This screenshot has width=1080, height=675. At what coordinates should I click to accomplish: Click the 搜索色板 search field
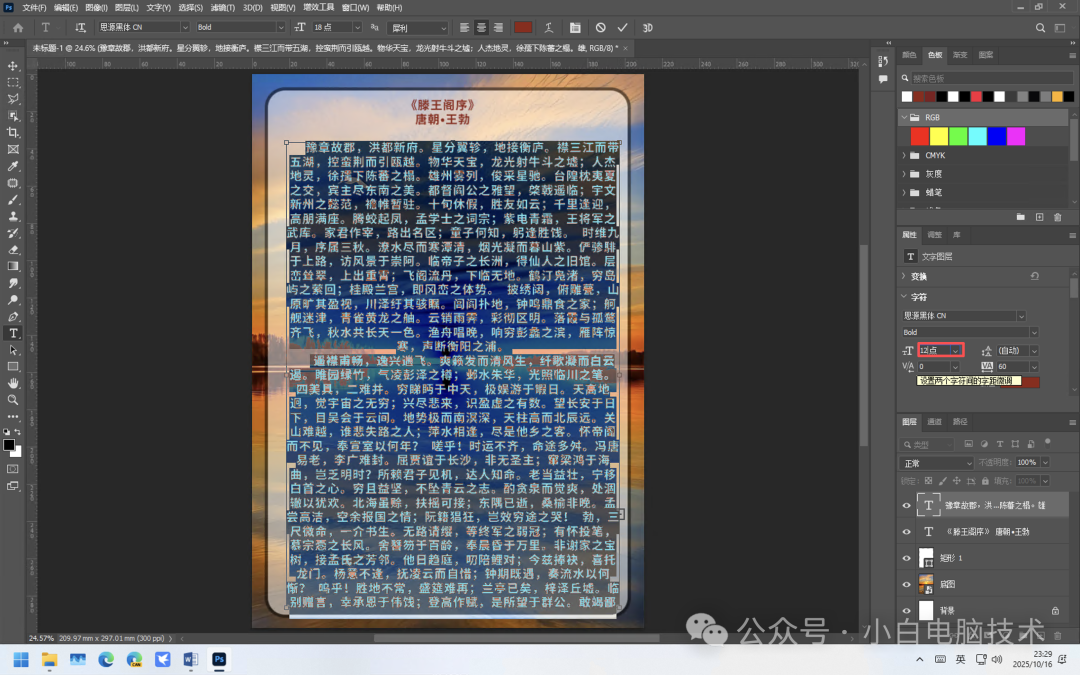(991, 79)
